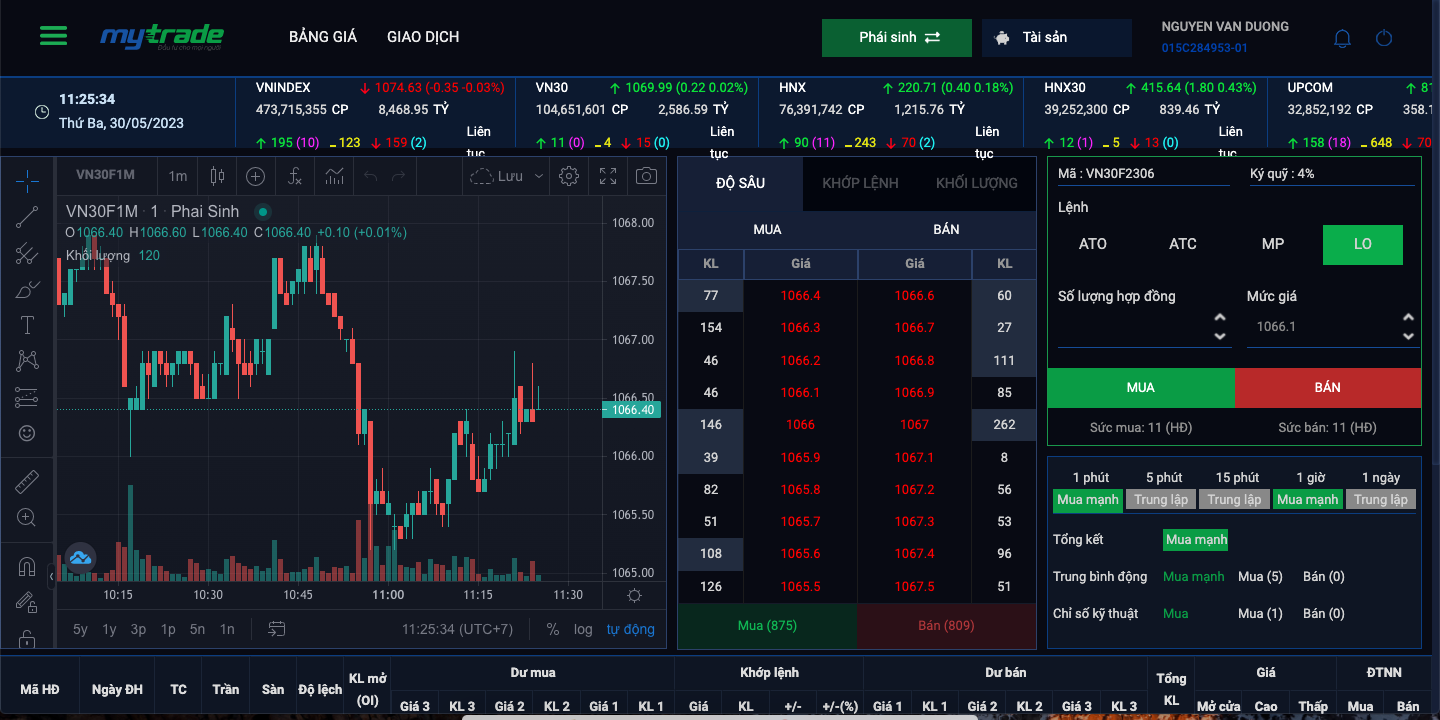Toggle percent scale on chart
Image resolution: width=1440 pixels, height=720 pixels.
point(553,629)
